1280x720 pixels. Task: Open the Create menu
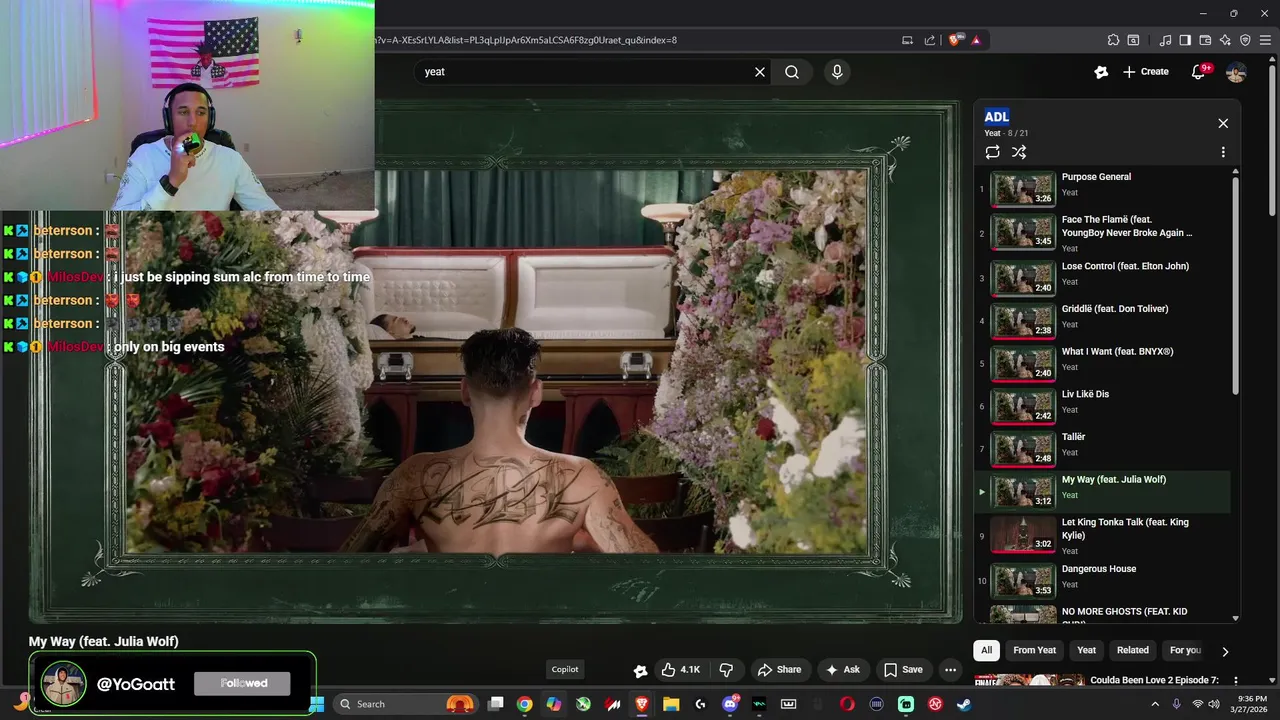click(x=1145, y=72)
